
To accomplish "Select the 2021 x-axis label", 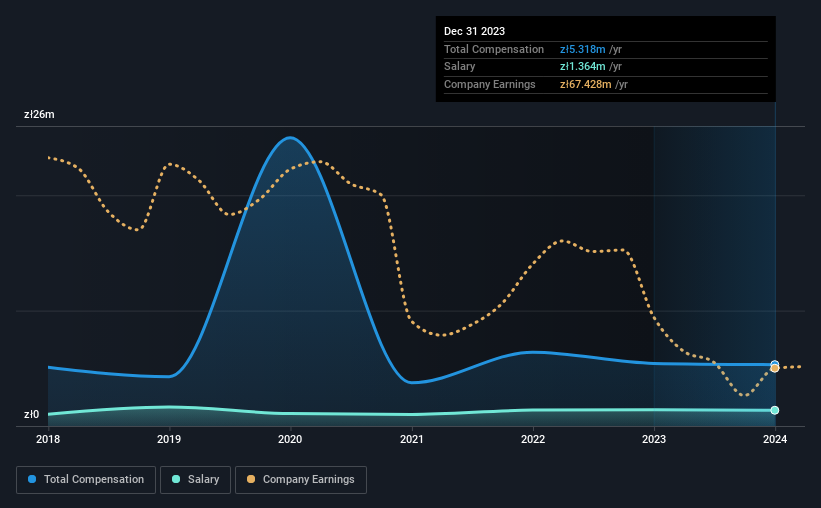I will [412, 439].
